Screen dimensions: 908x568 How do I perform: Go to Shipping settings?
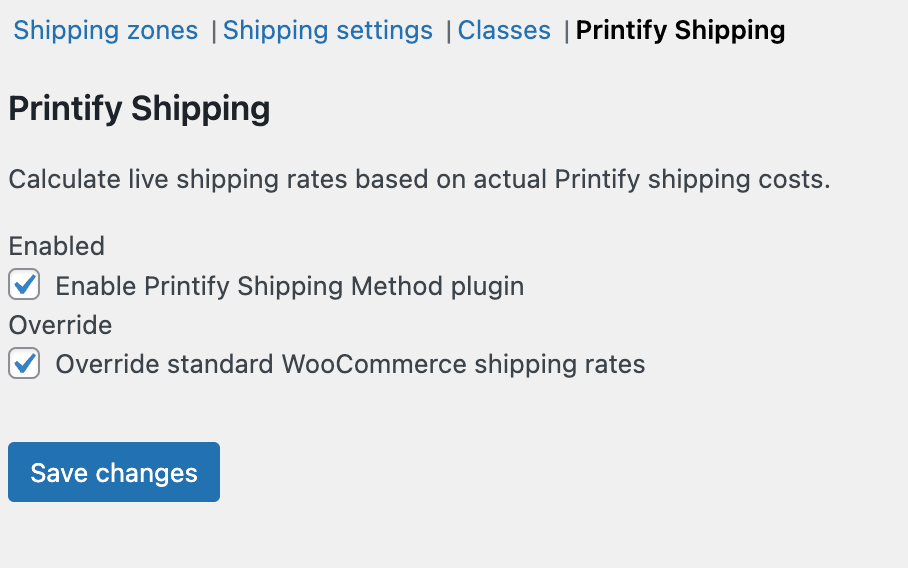(x=327, y=31)
